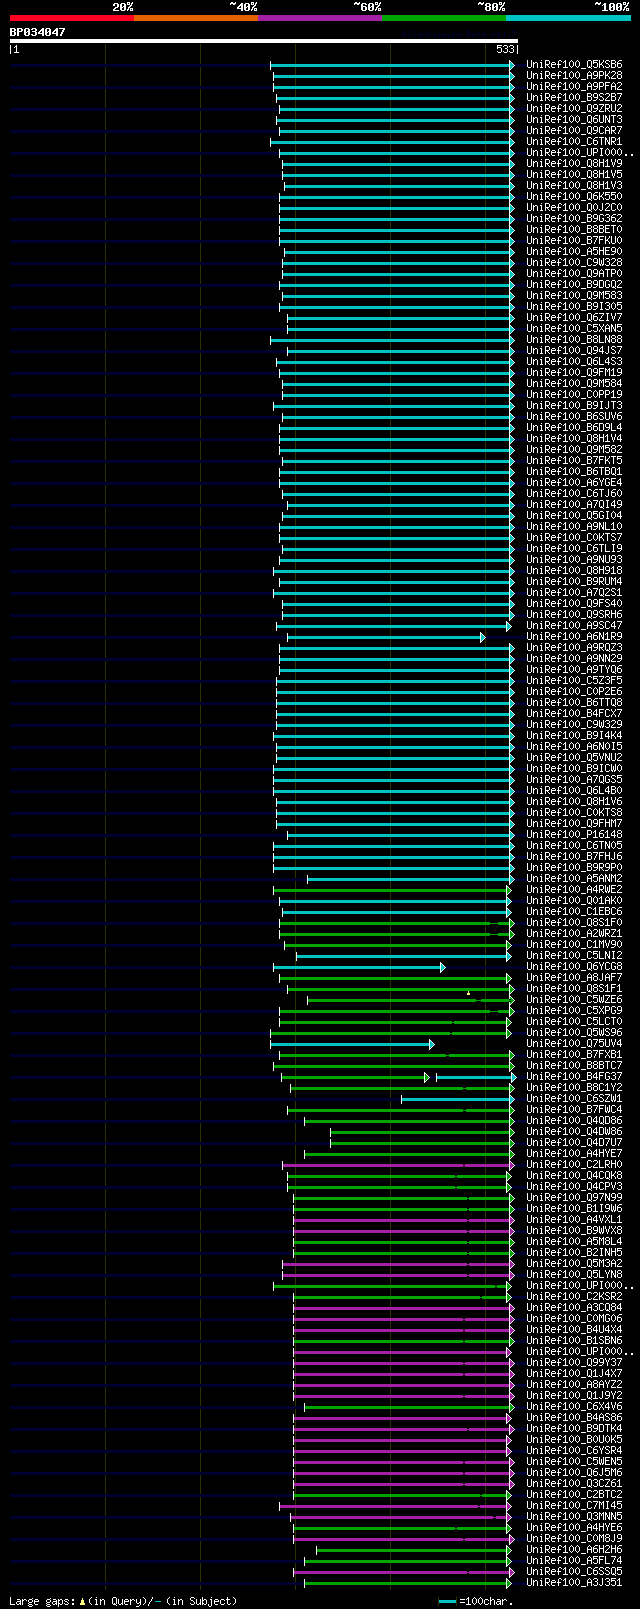
Task: Open hit UniRef100_Q5GI04
Action: [x=574, y=516]
